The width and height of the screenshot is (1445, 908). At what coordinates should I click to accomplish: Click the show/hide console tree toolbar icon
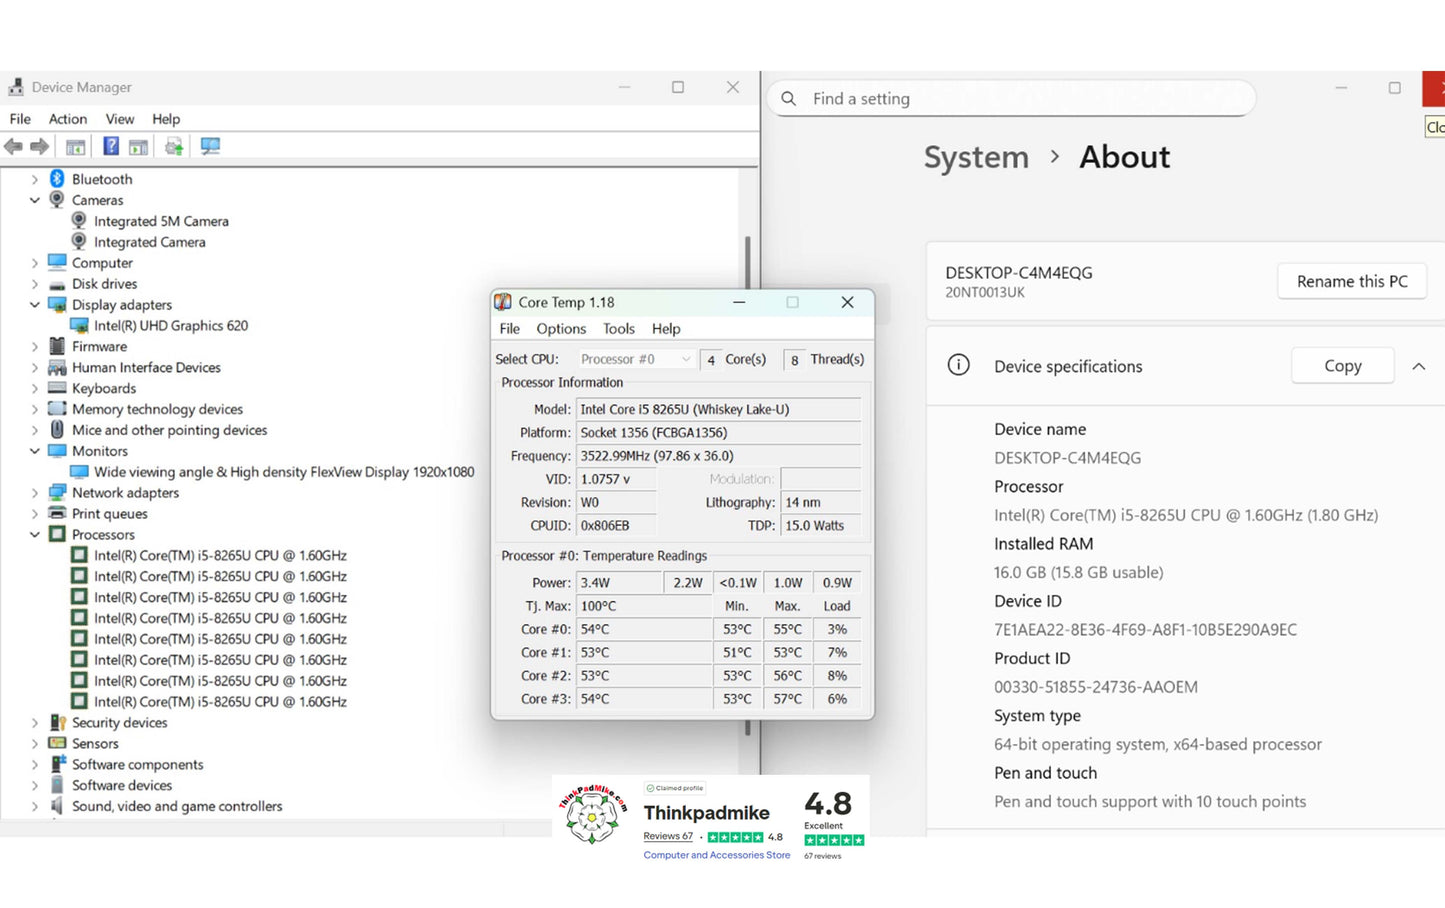tap(75, 147)
